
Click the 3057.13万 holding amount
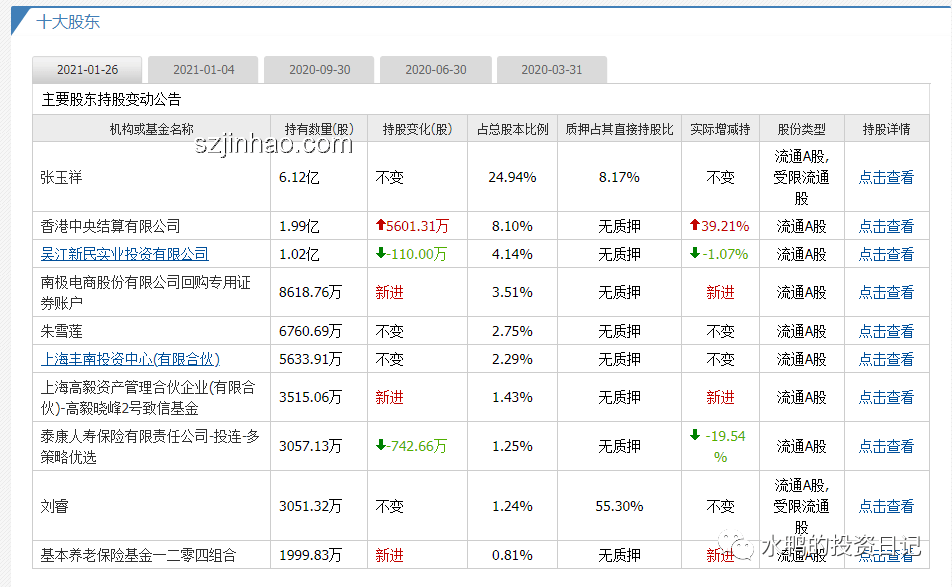(310, 446)
